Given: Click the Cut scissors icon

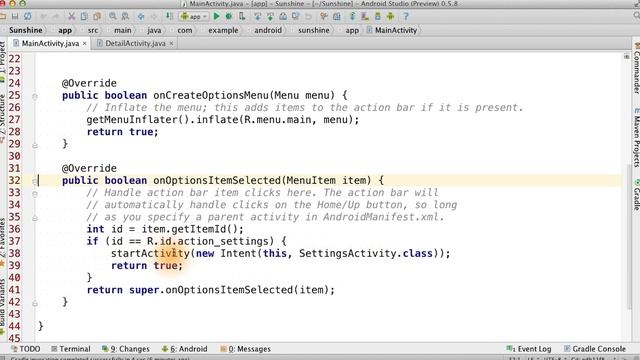Looking at the screenshot, I should pyautogui.click(x=71, y=16).
